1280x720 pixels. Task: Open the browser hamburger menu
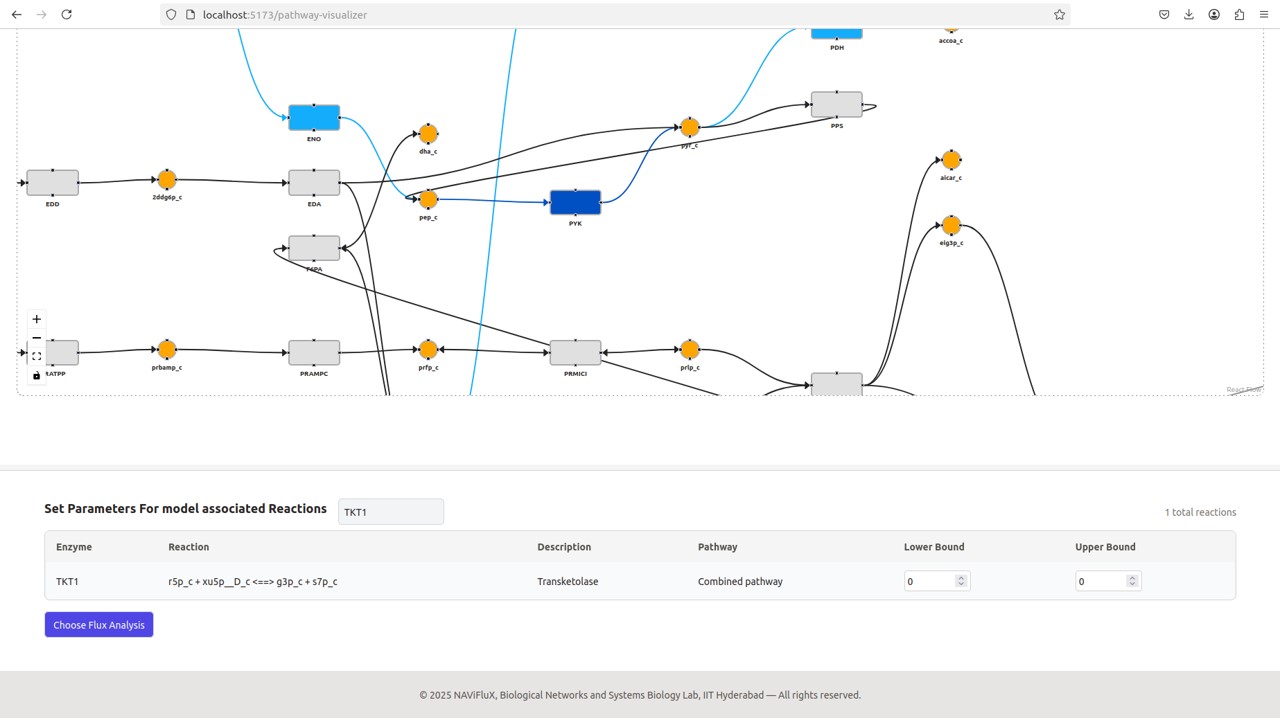1264,15
